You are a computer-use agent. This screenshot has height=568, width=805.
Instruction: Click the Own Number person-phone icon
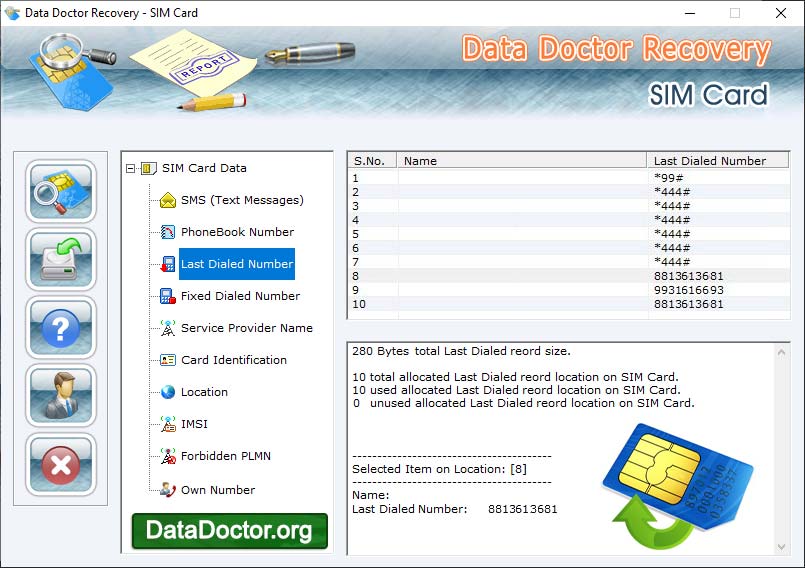click(x=167, y=489)
